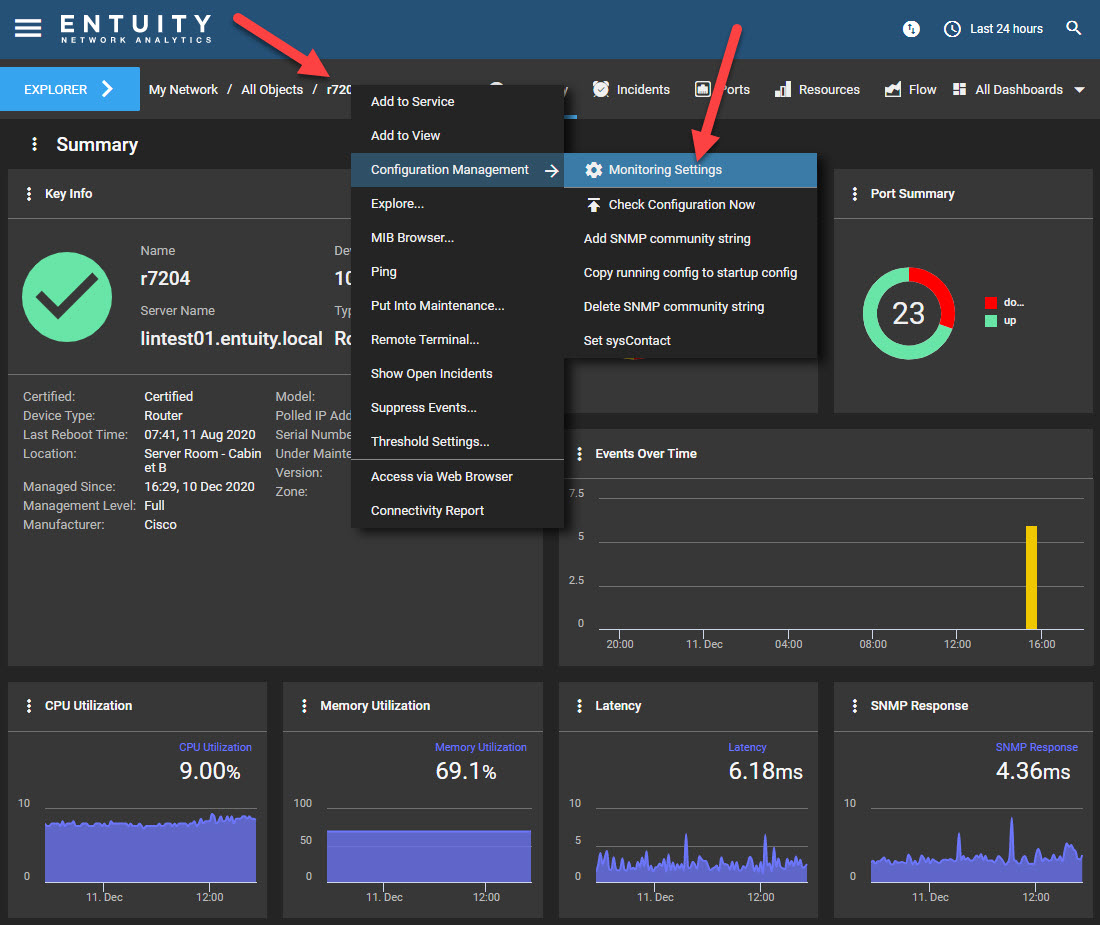The width and height of the screenshot is (1100, 925).
Task: Click the 9.00% CPU Utilization value
Action: point(210,771)
